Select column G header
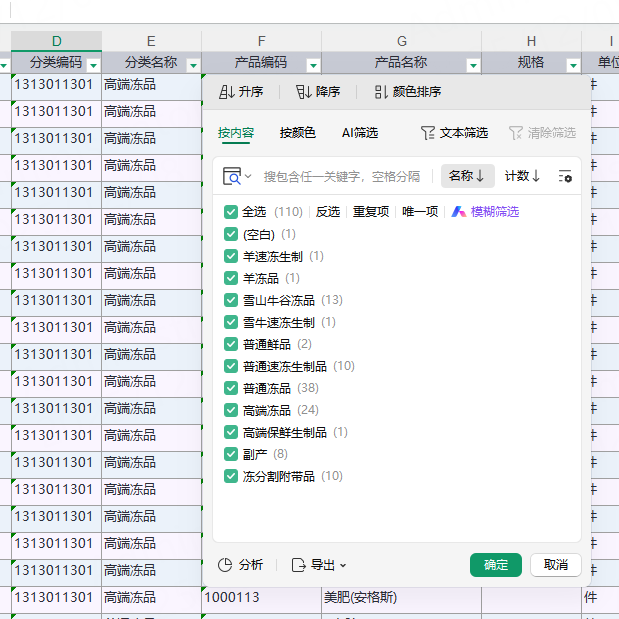The image size is (619, 619). [401, 41]
